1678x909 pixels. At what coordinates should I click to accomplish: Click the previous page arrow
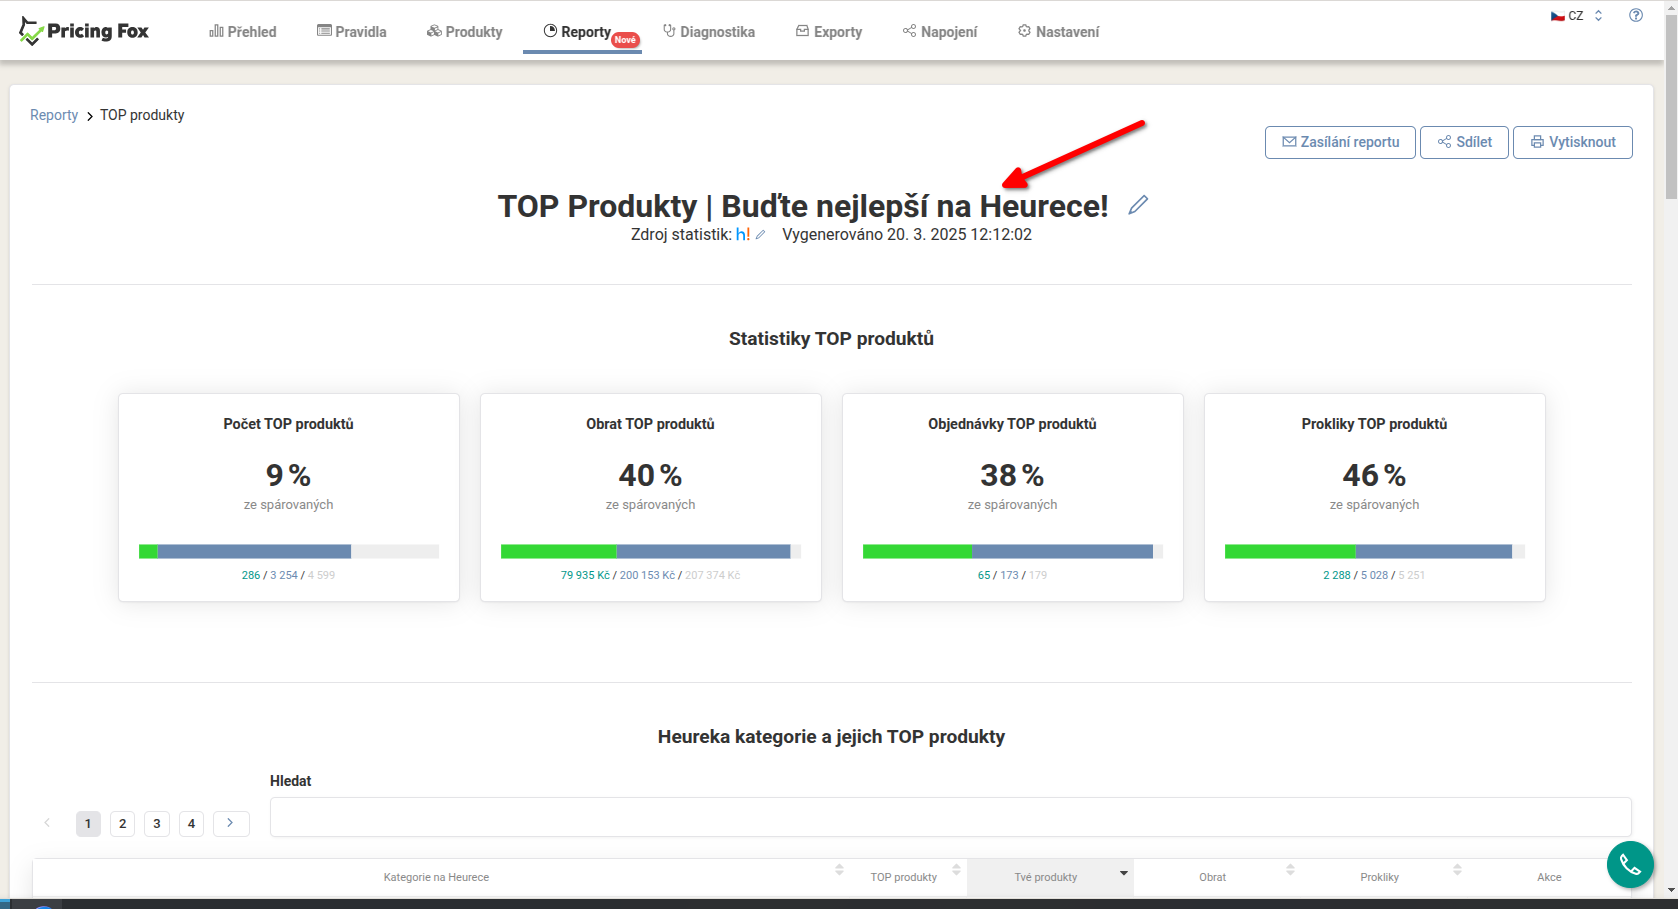(47, 823)
